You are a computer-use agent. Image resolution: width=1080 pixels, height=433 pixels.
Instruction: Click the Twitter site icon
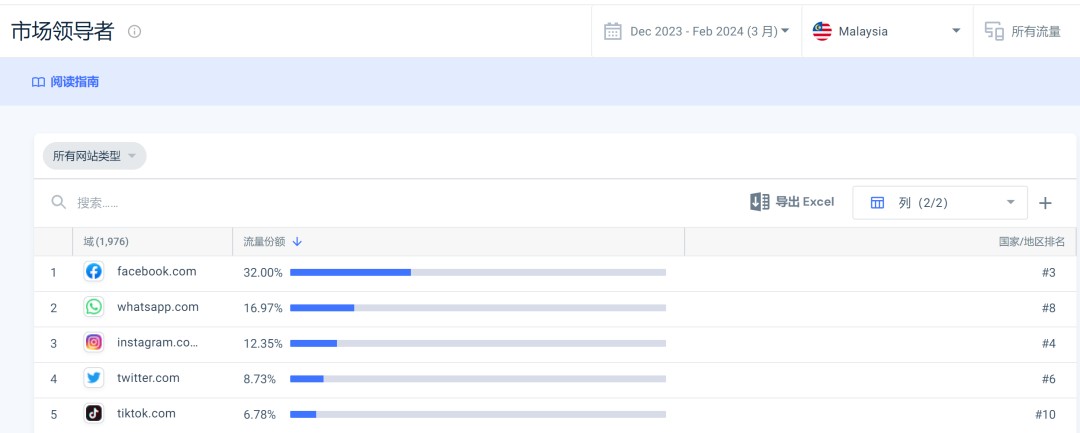pyautogui.click(x=94, y=378)
